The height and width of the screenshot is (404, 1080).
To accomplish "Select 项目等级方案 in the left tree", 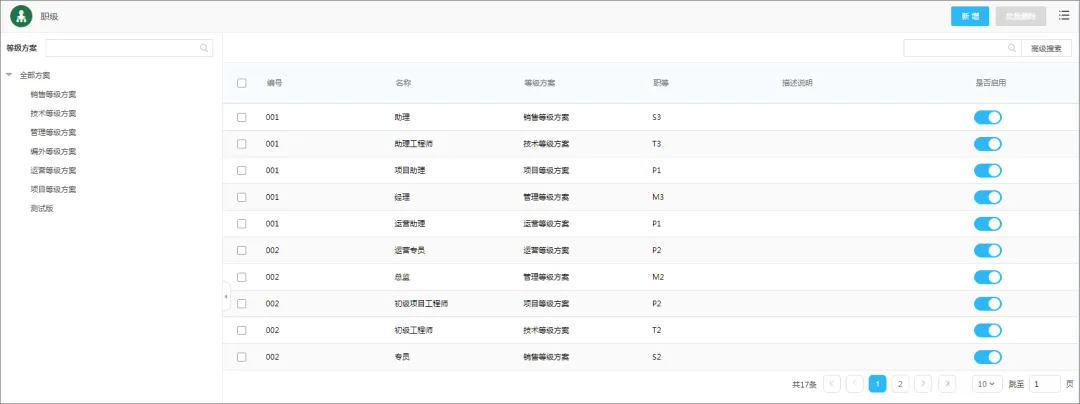I will 53,189.
